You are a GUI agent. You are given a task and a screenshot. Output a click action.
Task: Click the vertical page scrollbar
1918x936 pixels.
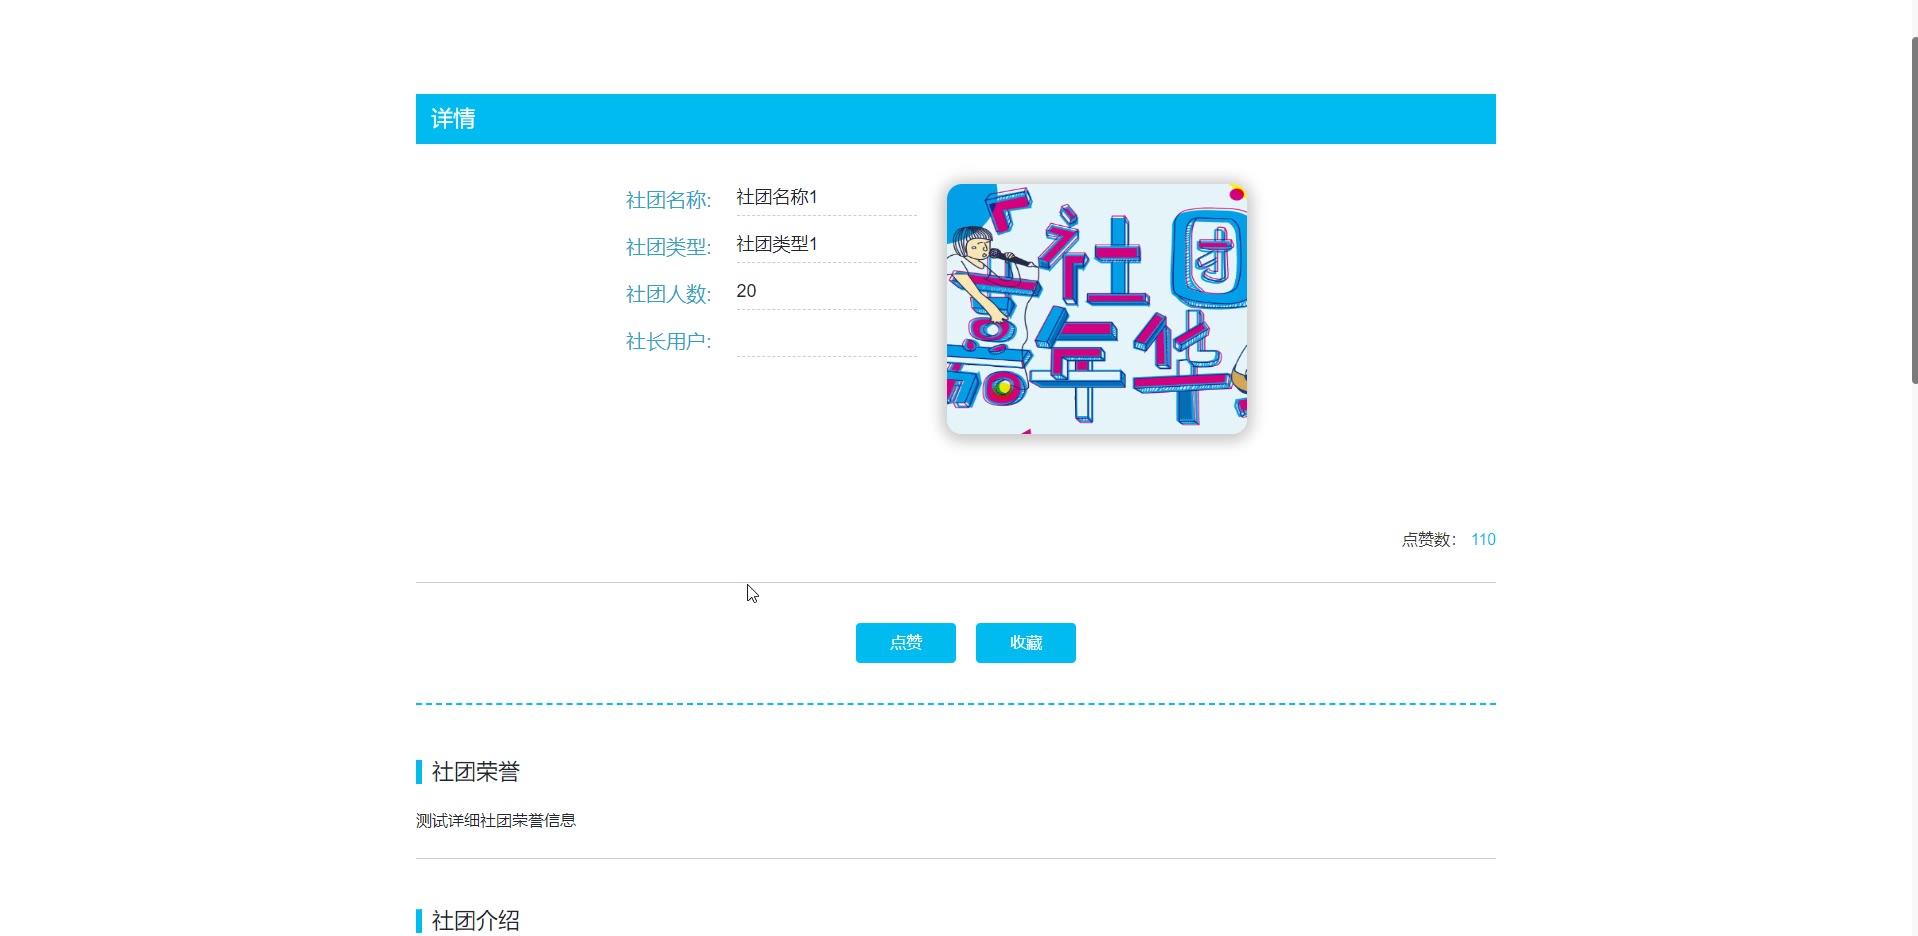click(x=1914, y=210)
